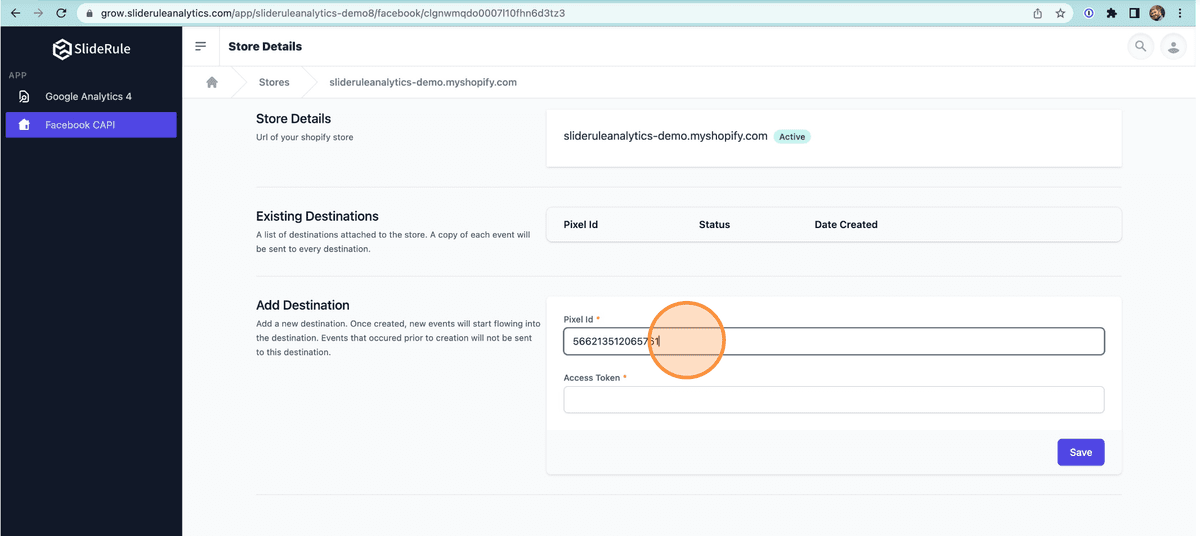The width and height of the screenshot is (1200, 536).
Task: Reload the page with refresh icon
Action: [x=62, y=13]
